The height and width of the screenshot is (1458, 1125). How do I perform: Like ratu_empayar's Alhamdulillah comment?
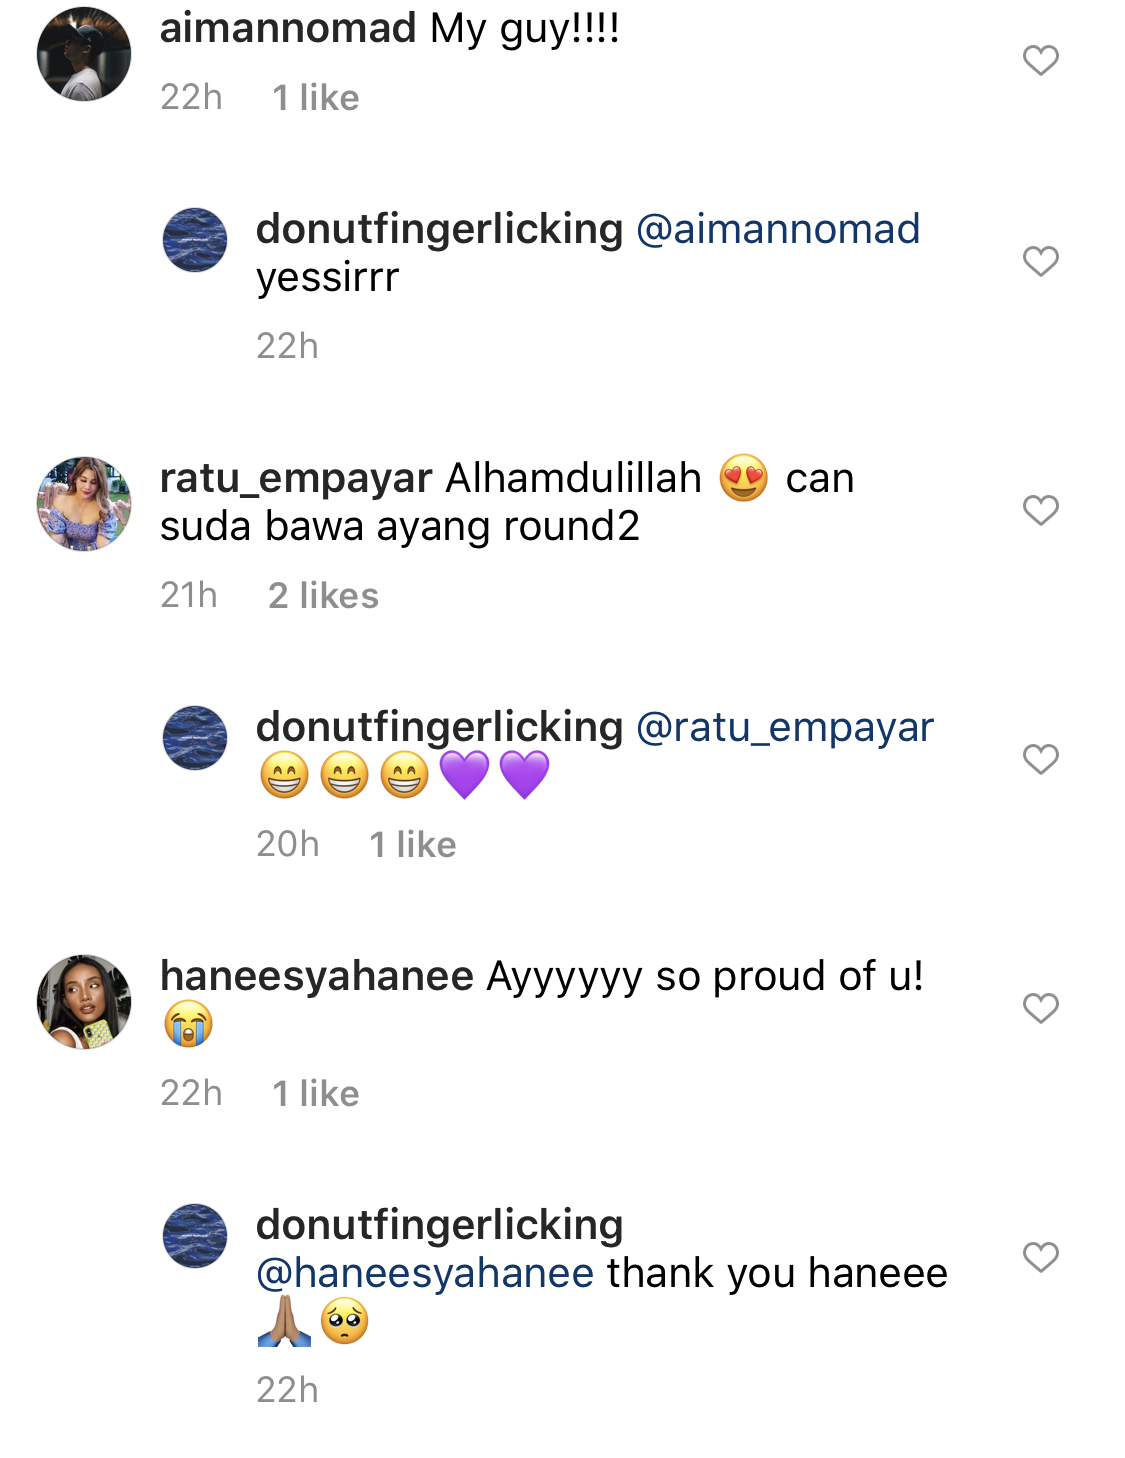point(1040,510)
